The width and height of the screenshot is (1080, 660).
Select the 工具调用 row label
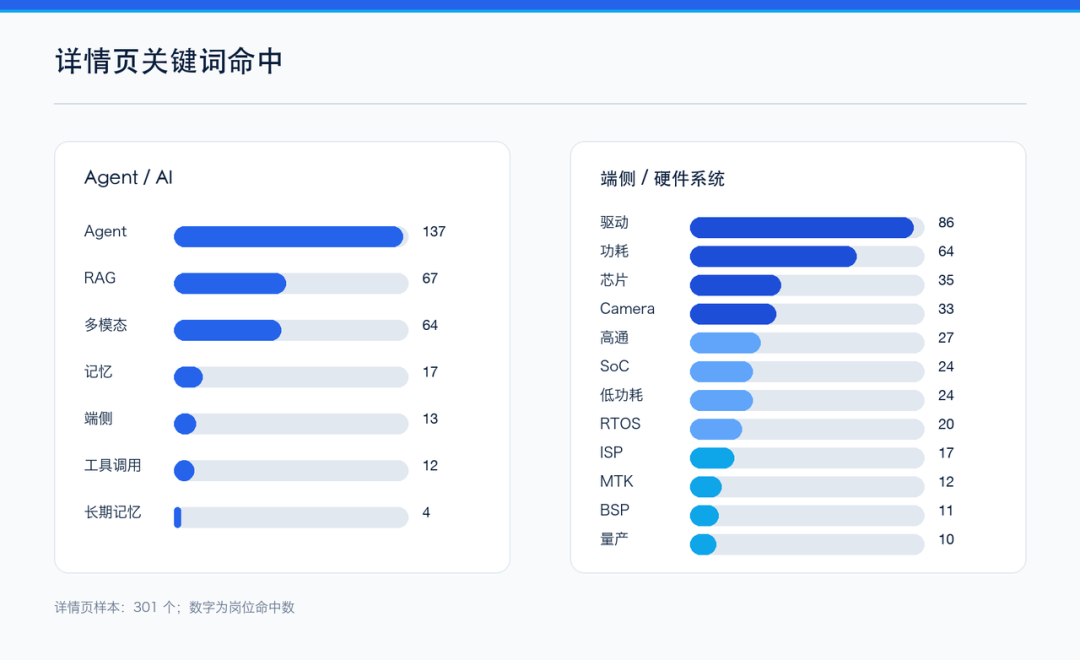[112, 466]
